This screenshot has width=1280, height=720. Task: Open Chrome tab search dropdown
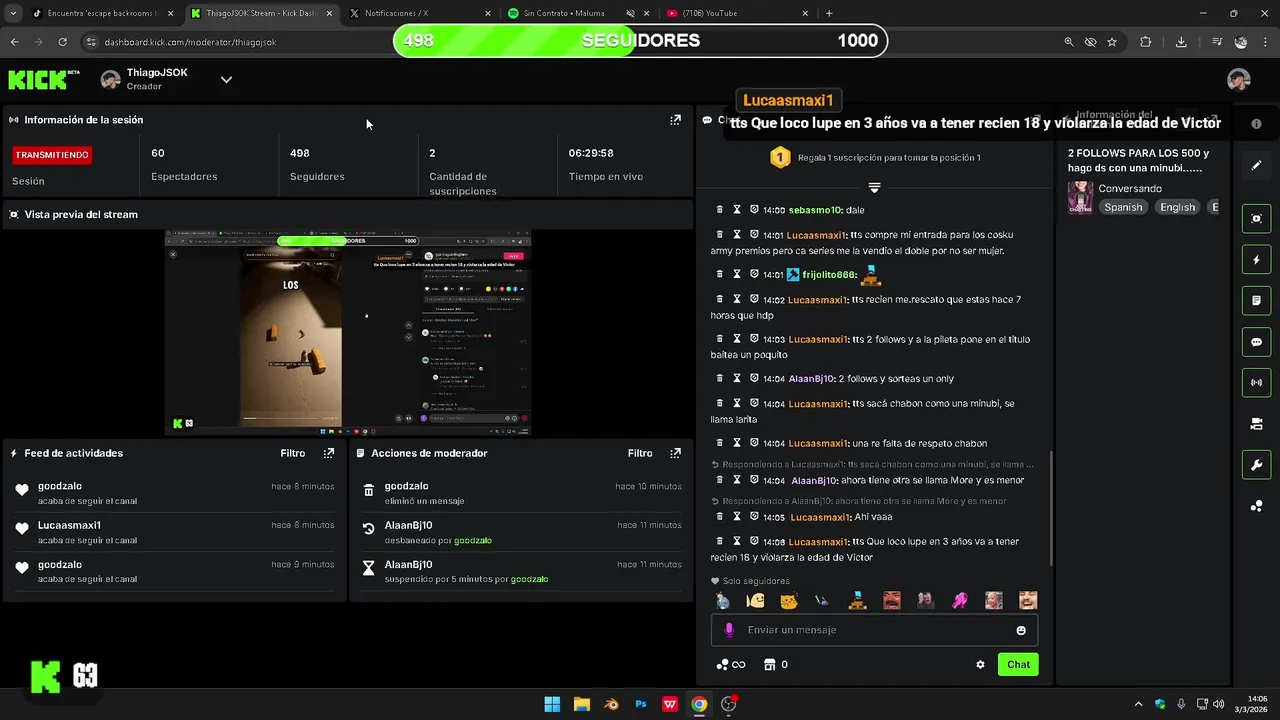(x=13, y=13)
